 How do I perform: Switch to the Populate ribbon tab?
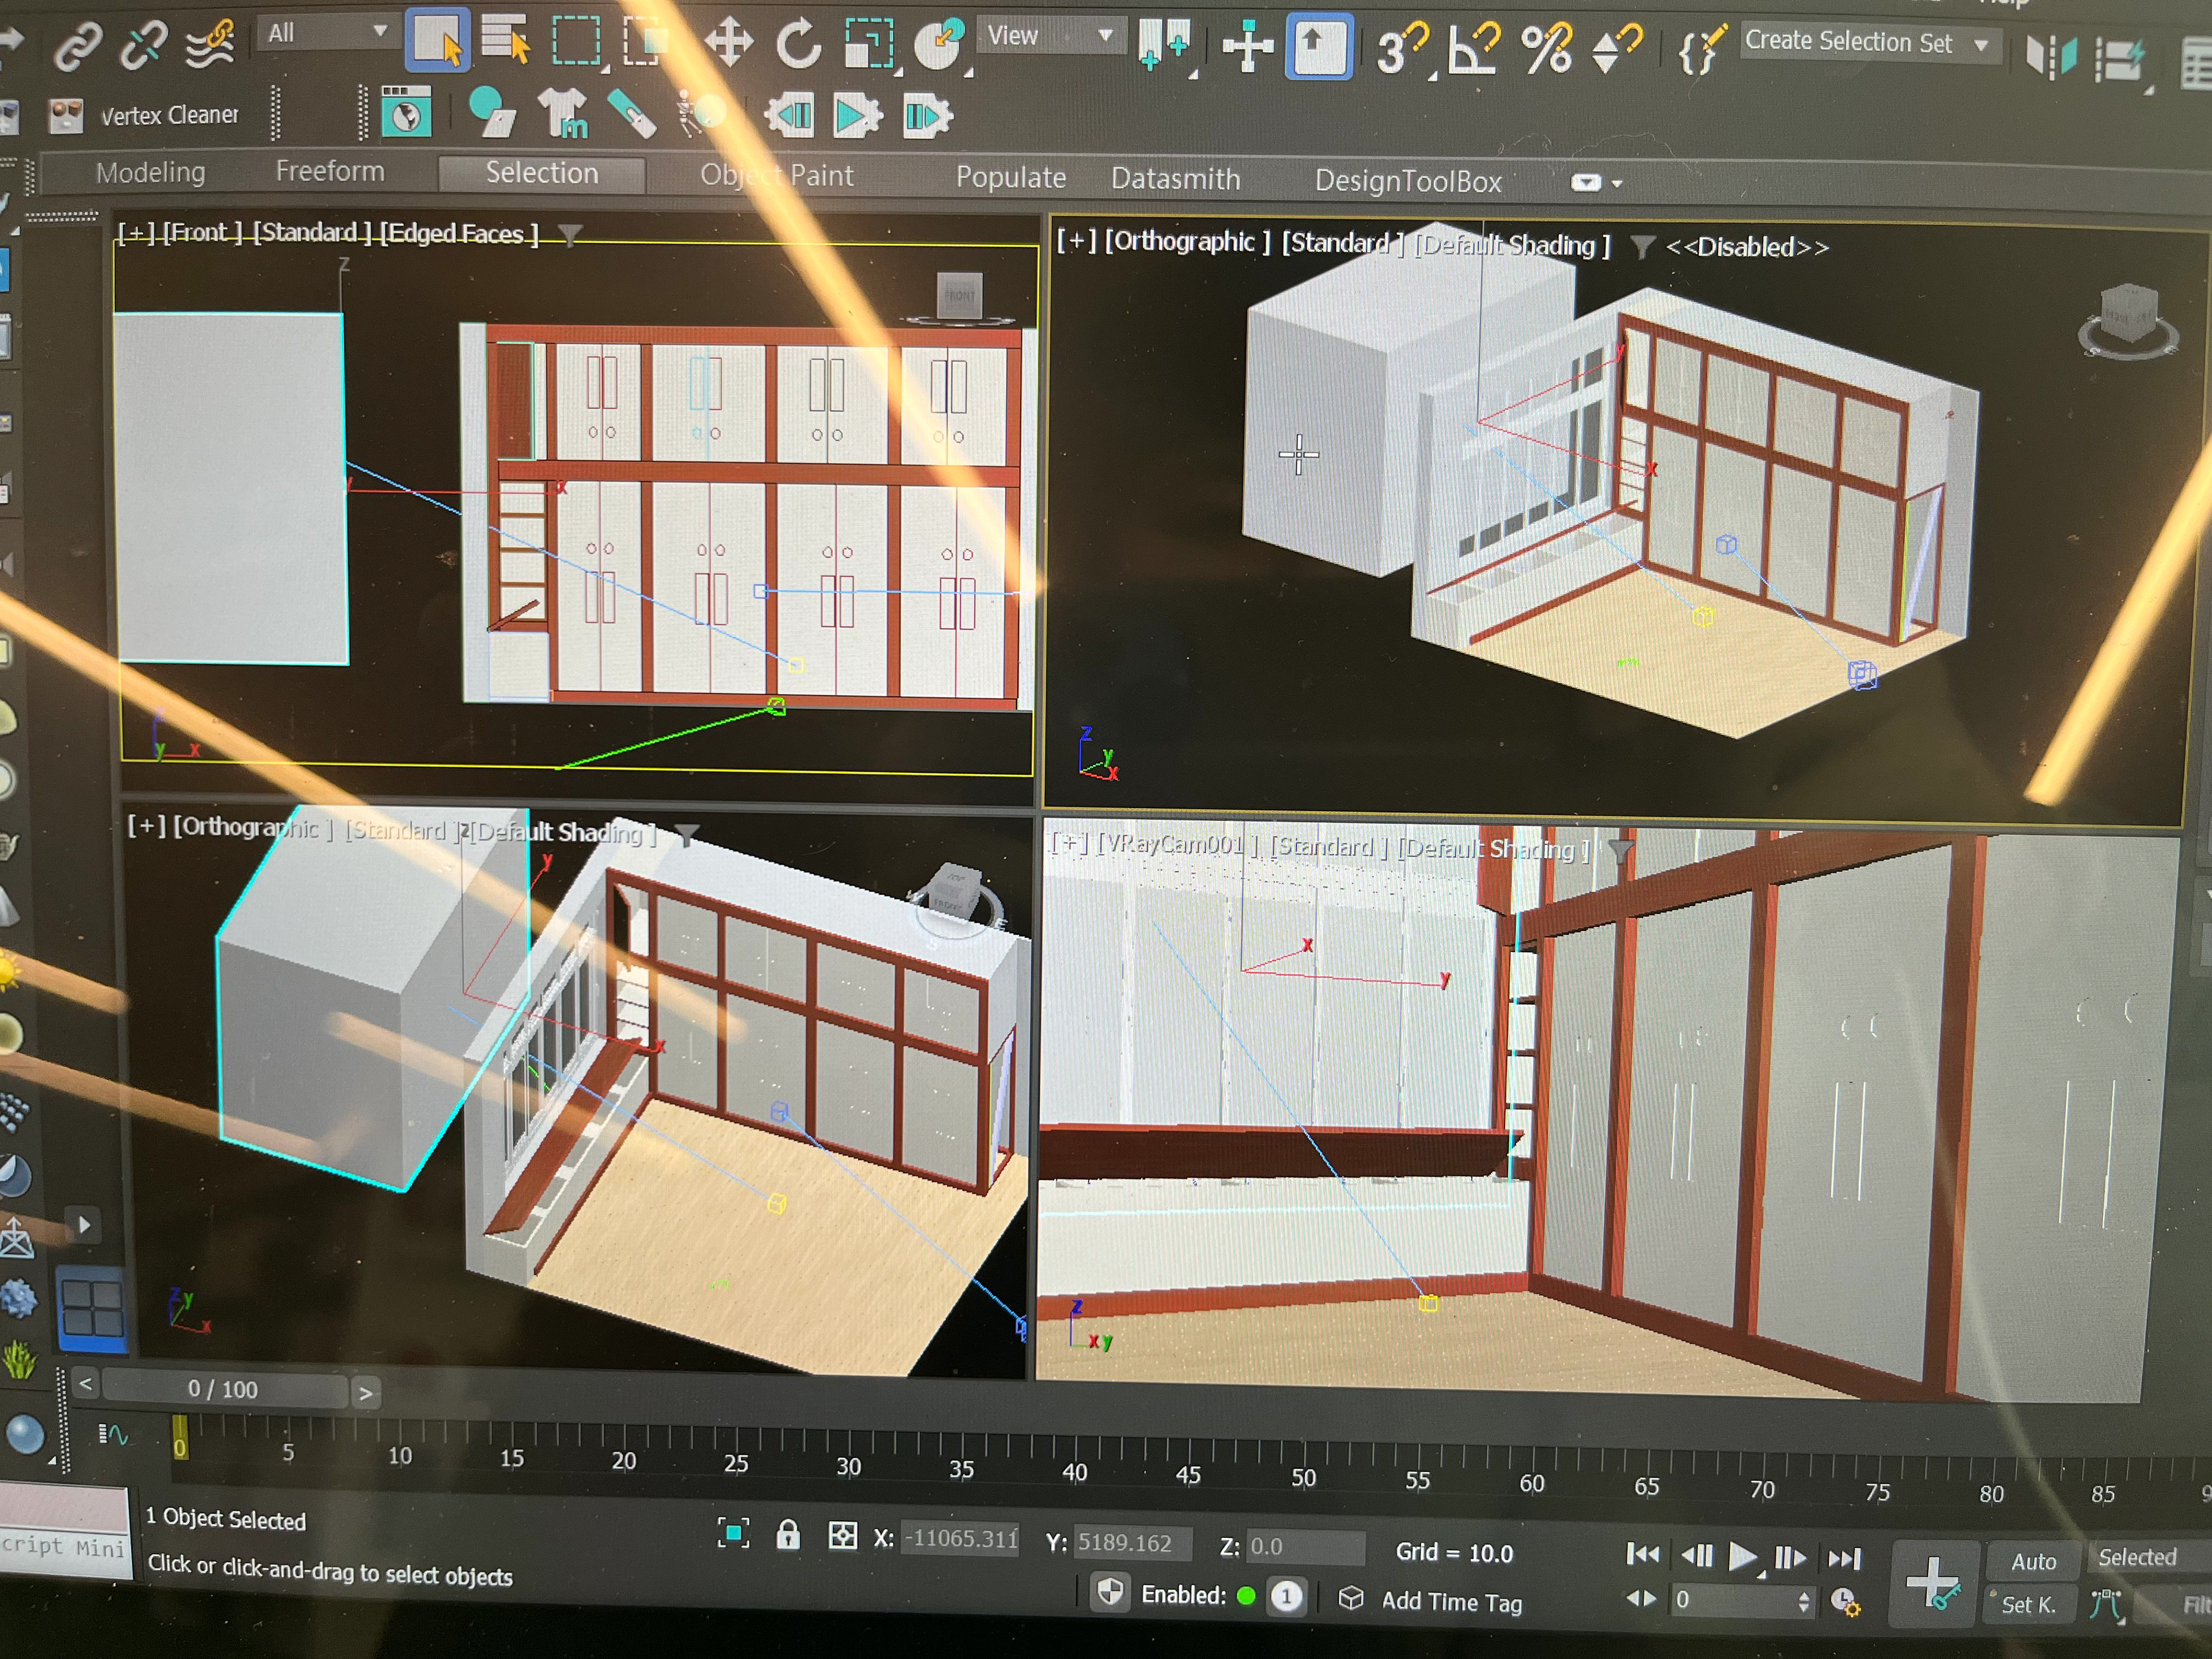point(1011,177)
